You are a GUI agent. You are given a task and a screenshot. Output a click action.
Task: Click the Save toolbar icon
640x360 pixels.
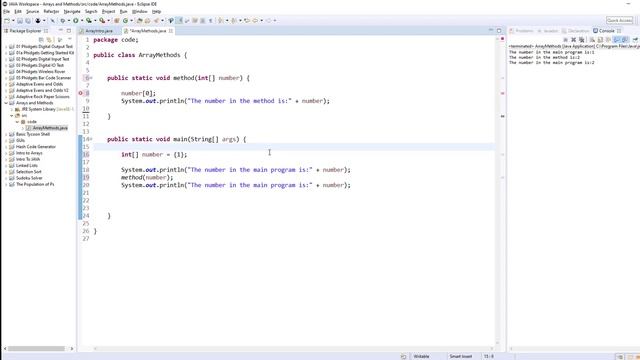point(20,20)
